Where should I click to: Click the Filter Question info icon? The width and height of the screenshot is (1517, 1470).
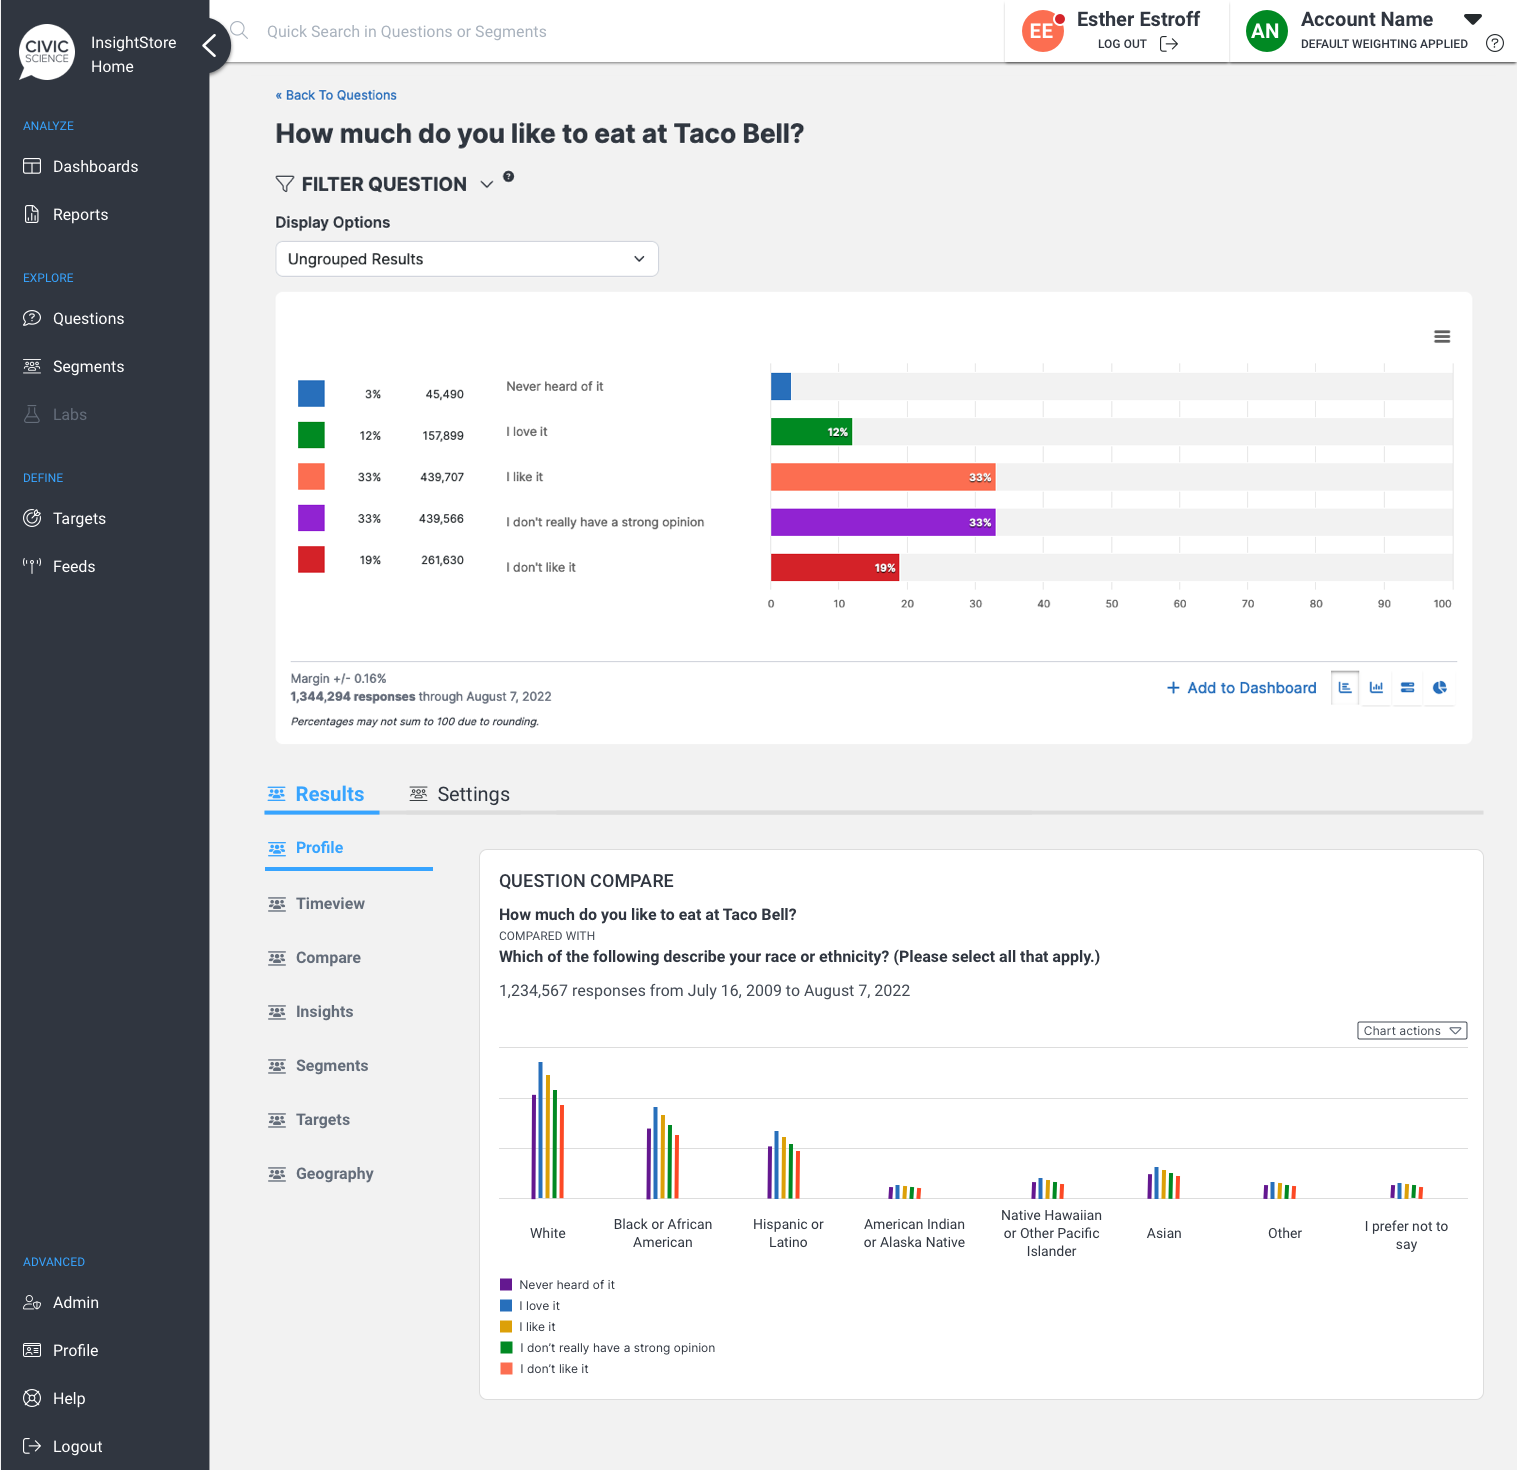tap(508, 176)
